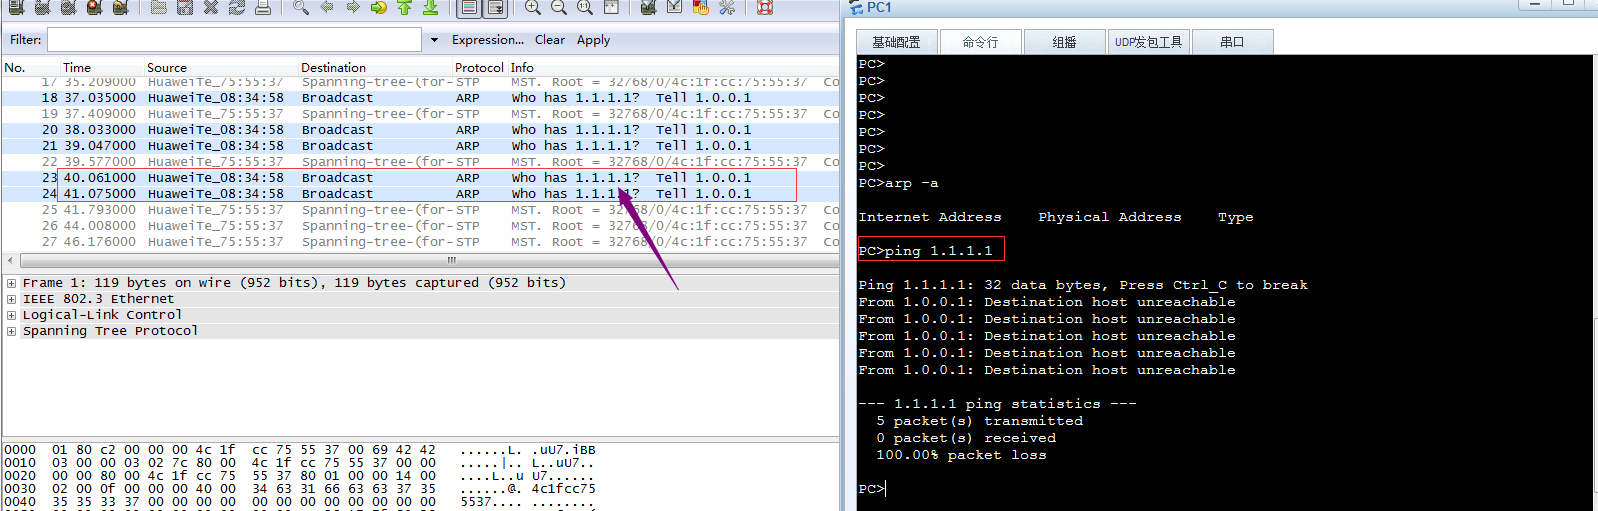Jump to the first packet
Image resolution: width=1598 pixels, height=511 pixels.
[x=405, y=8]
